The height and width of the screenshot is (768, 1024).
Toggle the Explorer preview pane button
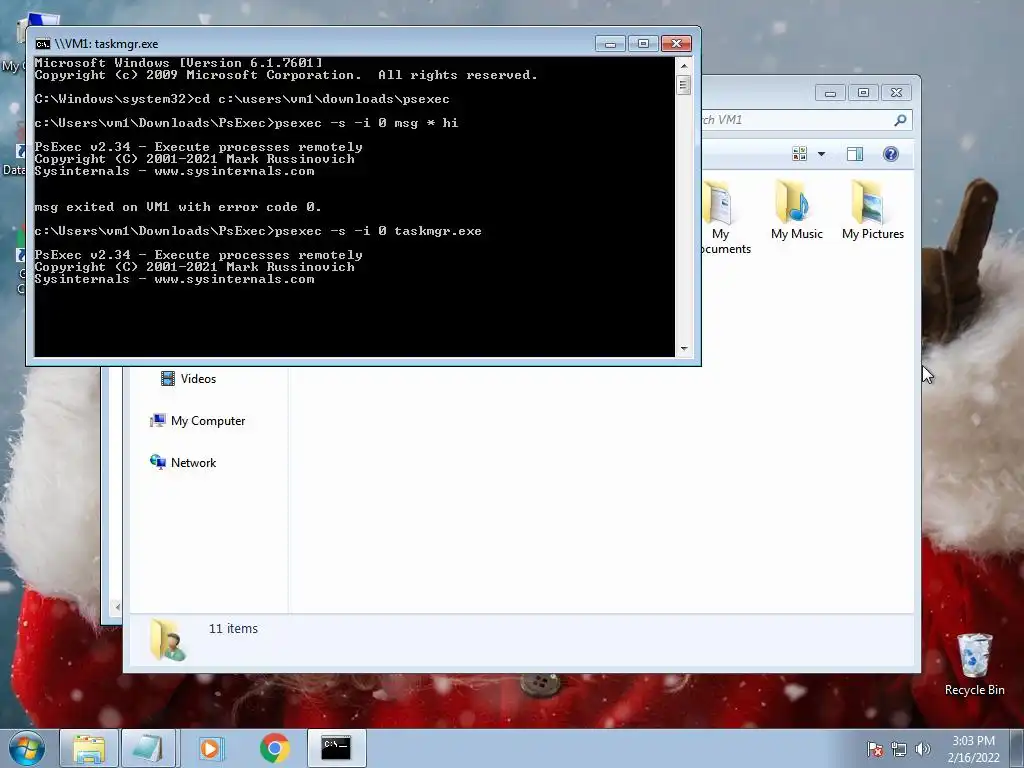click(854, 154)
